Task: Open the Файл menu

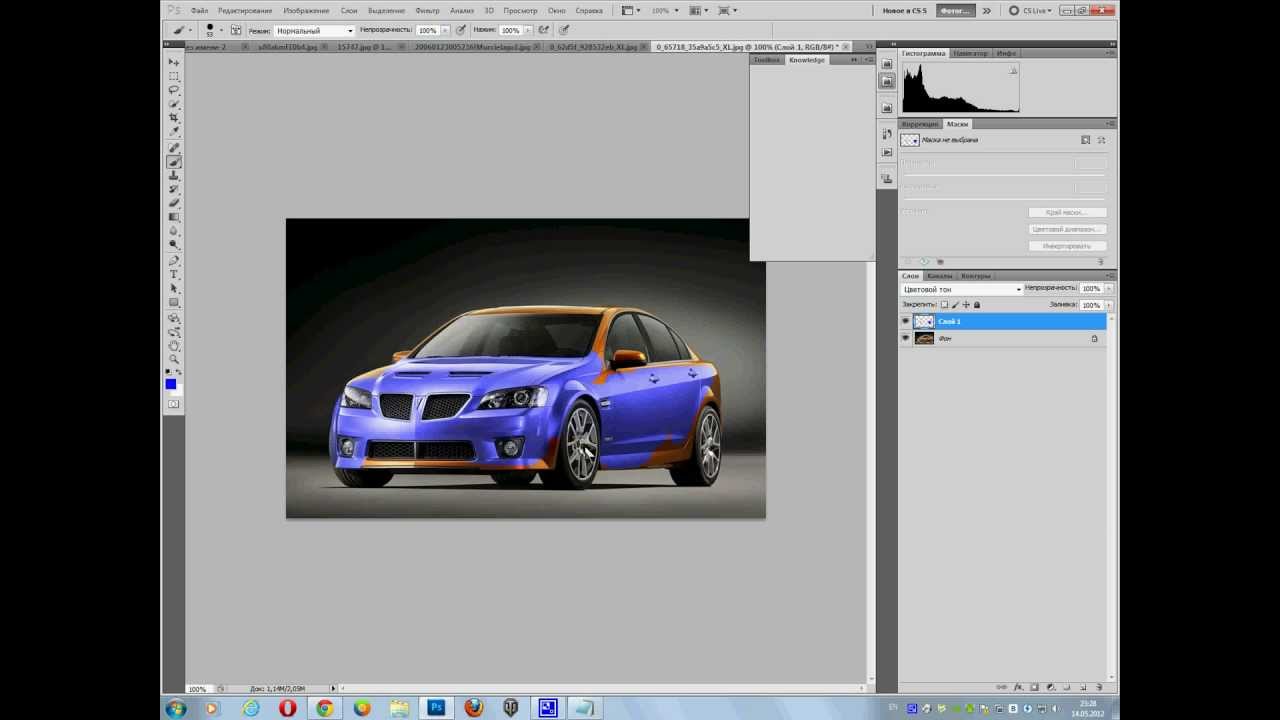Action: 199,11
